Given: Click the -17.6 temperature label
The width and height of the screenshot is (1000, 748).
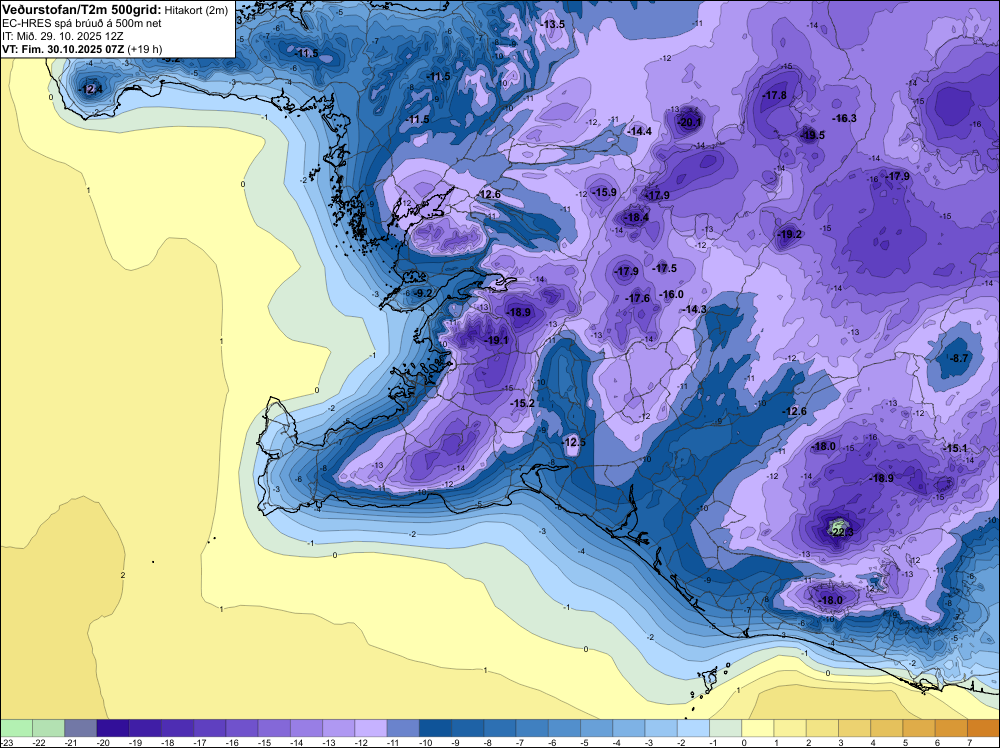Looking at the screenshot, I should tap(637, 298).
